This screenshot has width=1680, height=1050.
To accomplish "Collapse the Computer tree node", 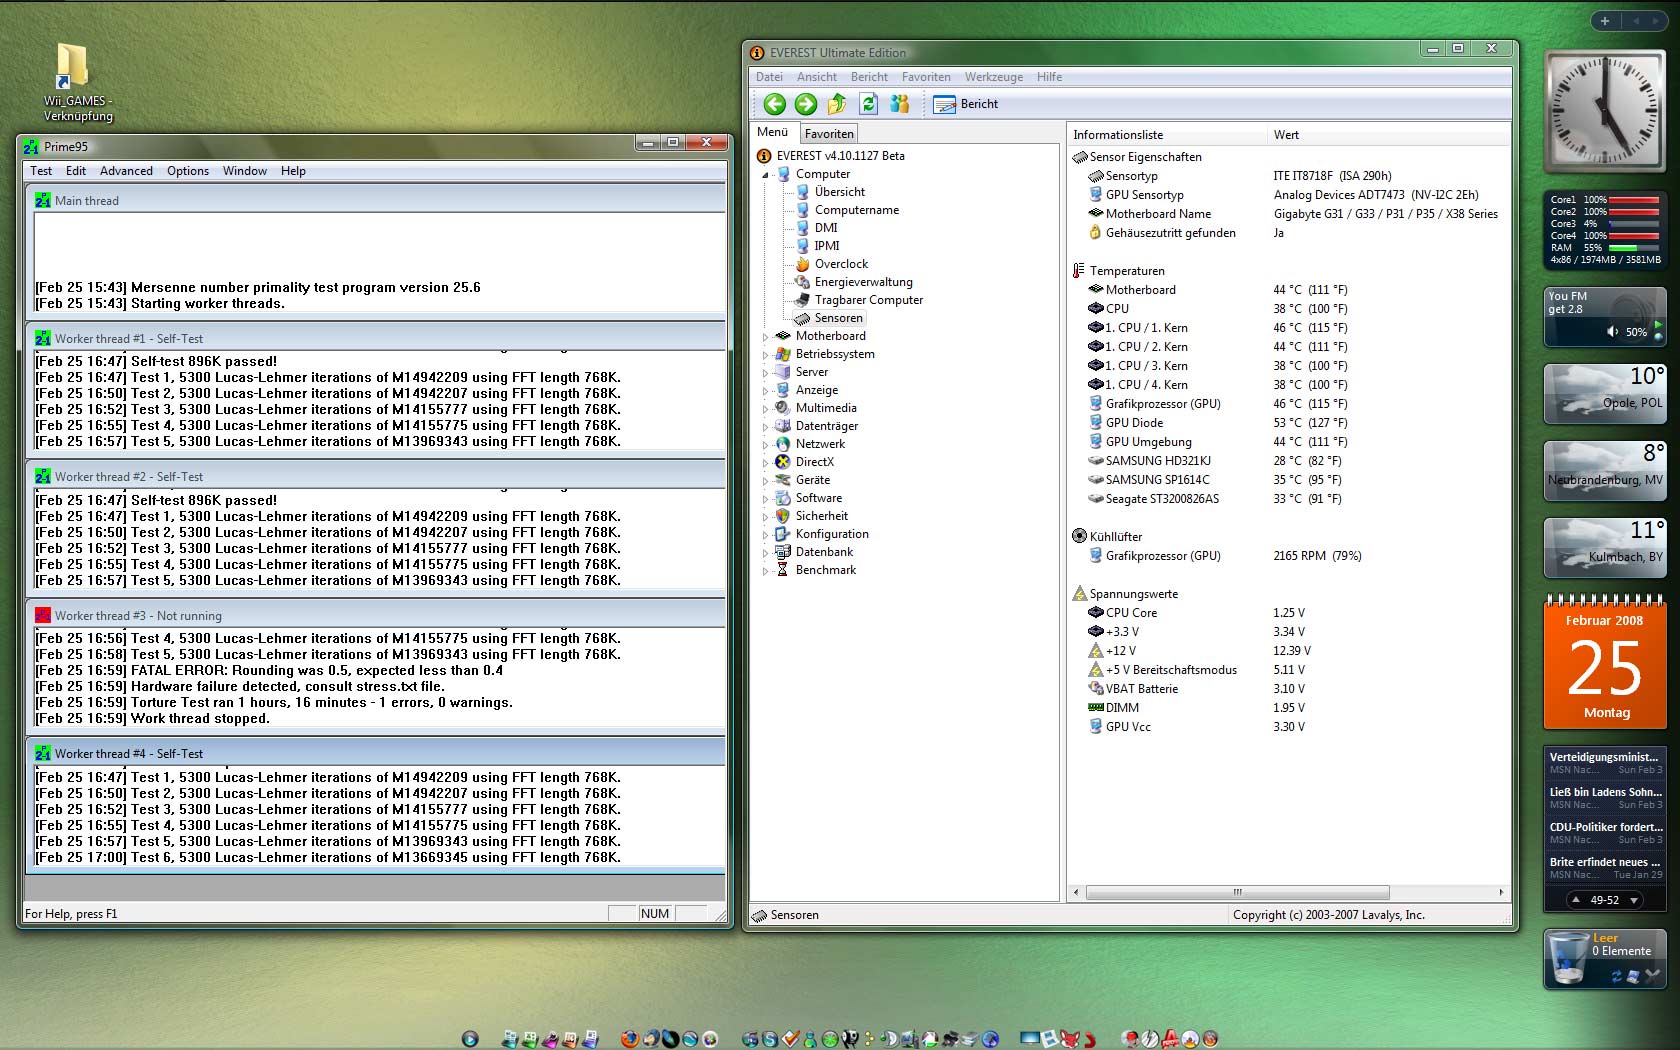I will pos(766,175).
